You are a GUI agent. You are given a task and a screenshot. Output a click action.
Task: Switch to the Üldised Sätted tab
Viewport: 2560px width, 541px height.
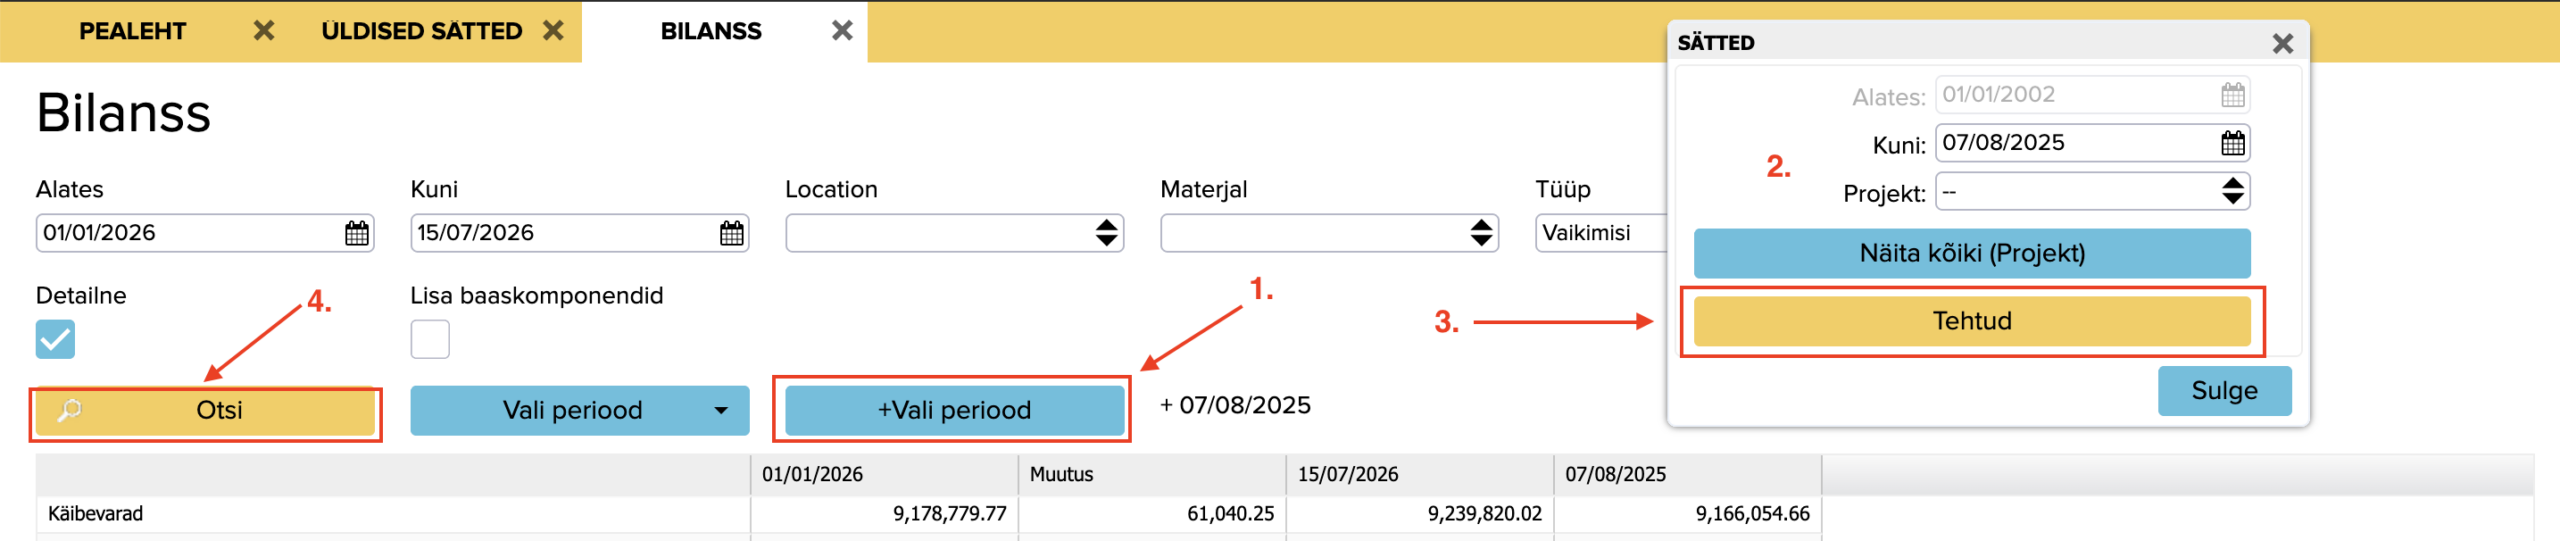422,31
